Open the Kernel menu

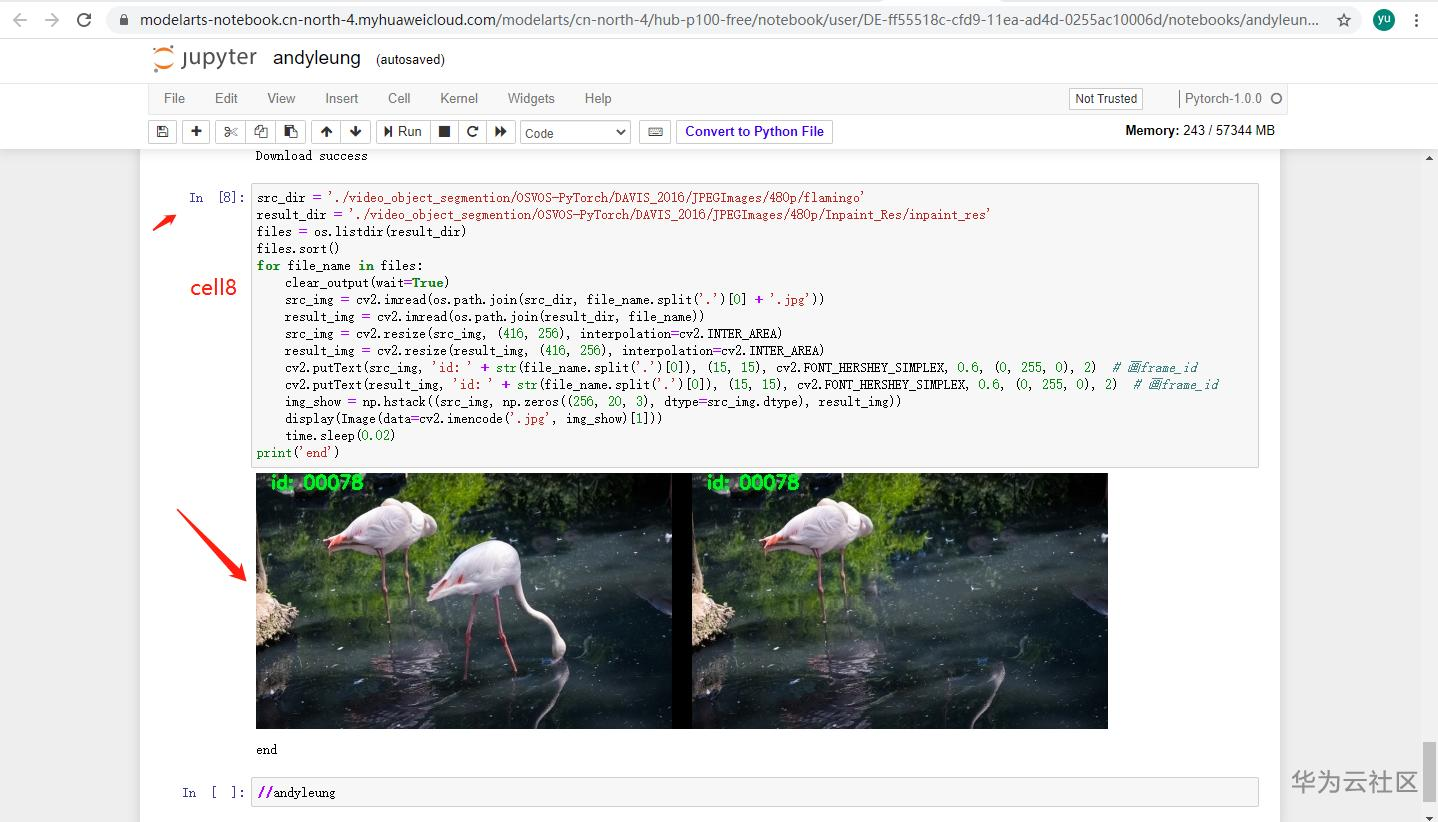(459, 98)
